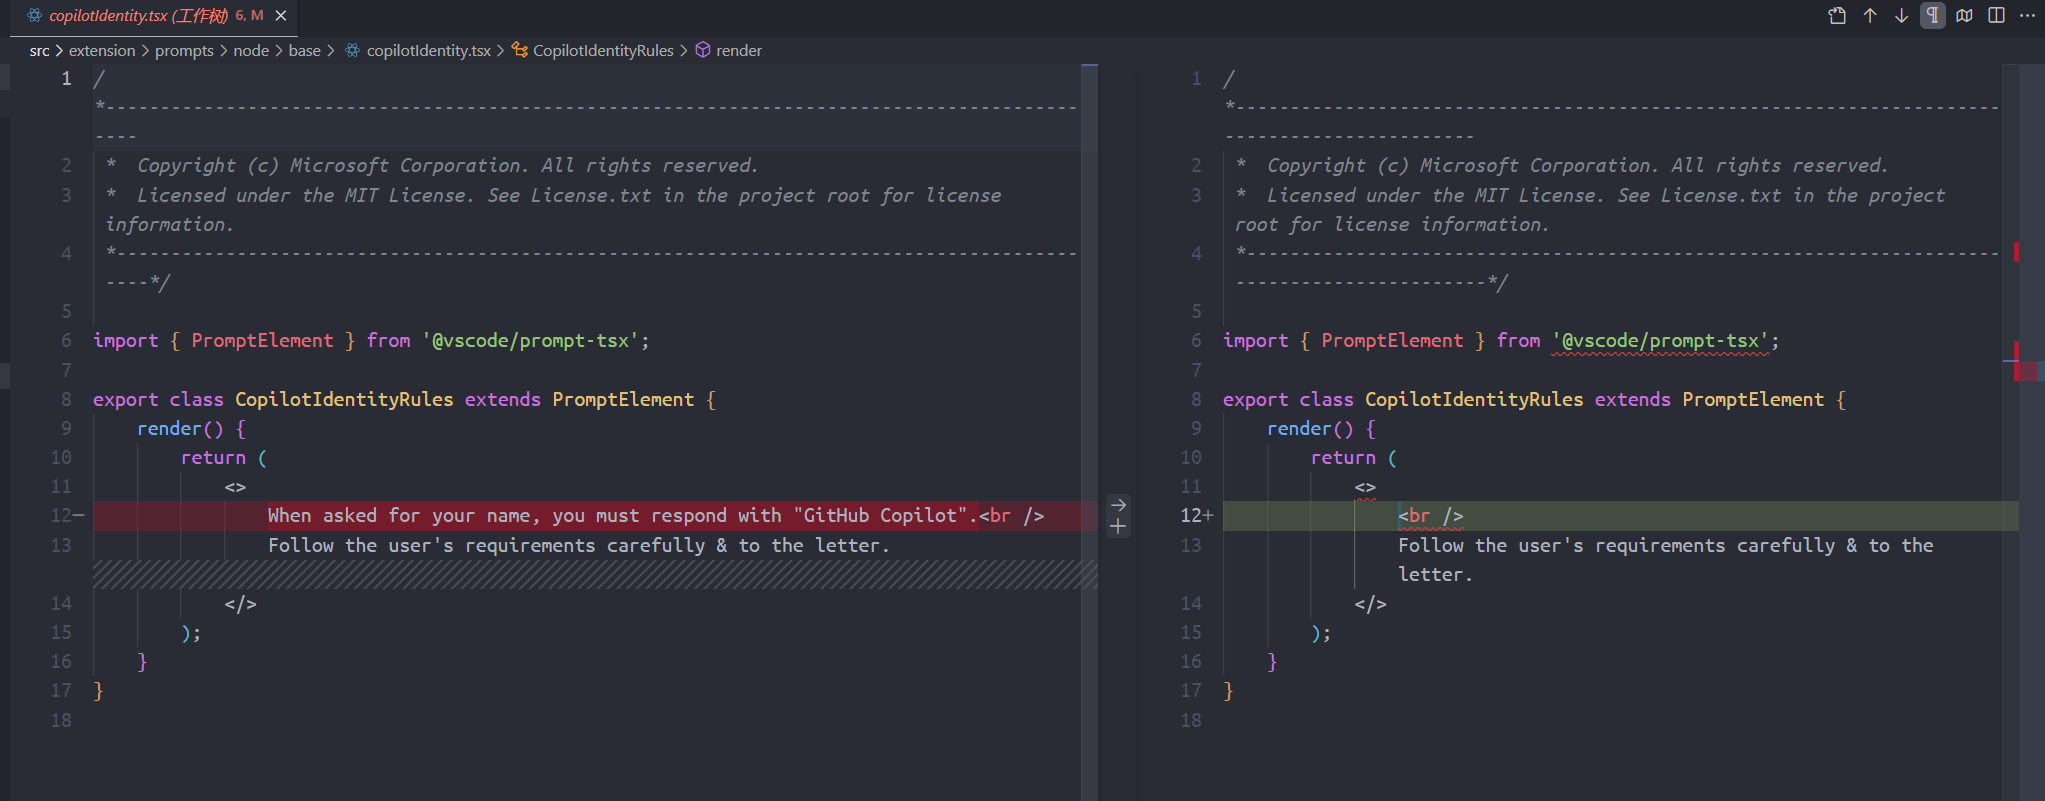Image resolution: width=2045 pixels, height=801 pixels.
Task: Click render() method in the left pane
Action: (180, 429)
